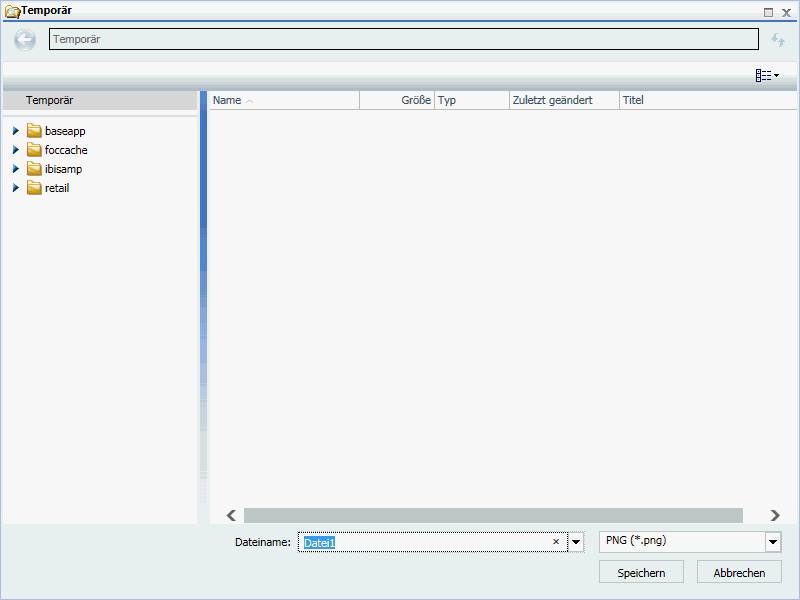The image size is (800, 600).
Task: Click the horizontal scrollbar track
Action: (493, 515)
